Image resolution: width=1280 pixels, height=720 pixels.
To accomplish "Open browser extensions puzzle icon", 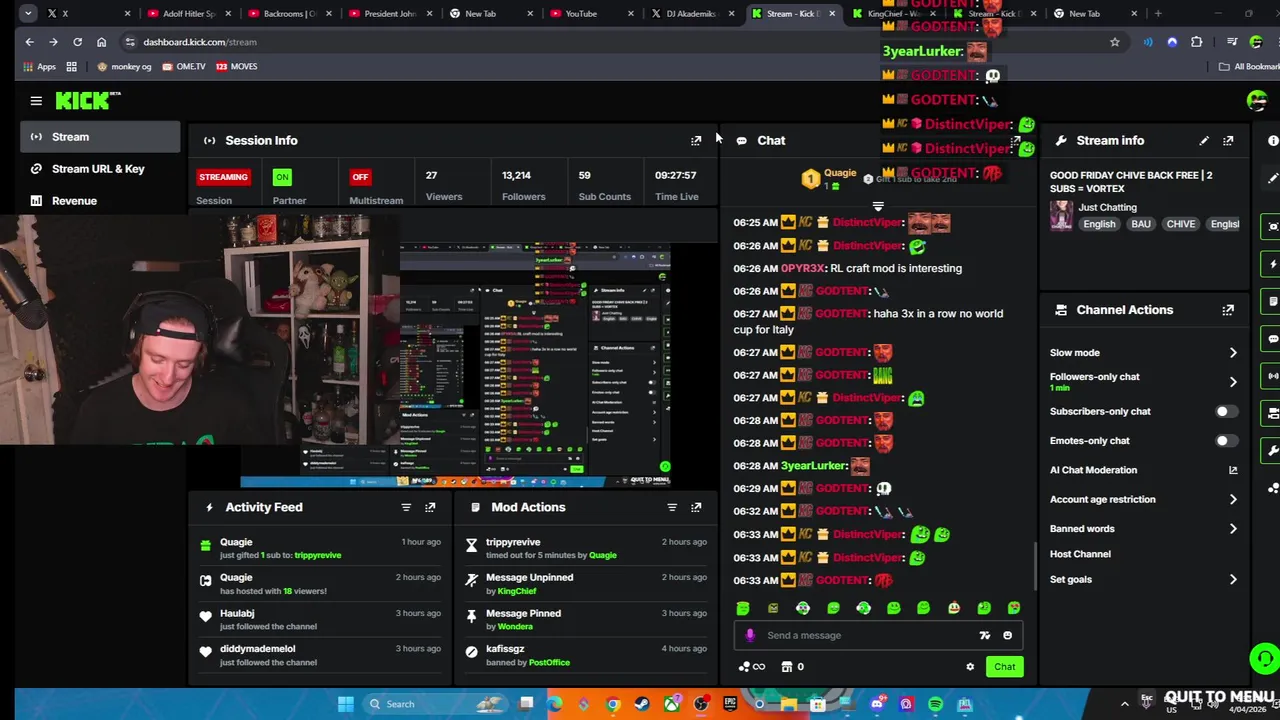I will point(1197,42).
